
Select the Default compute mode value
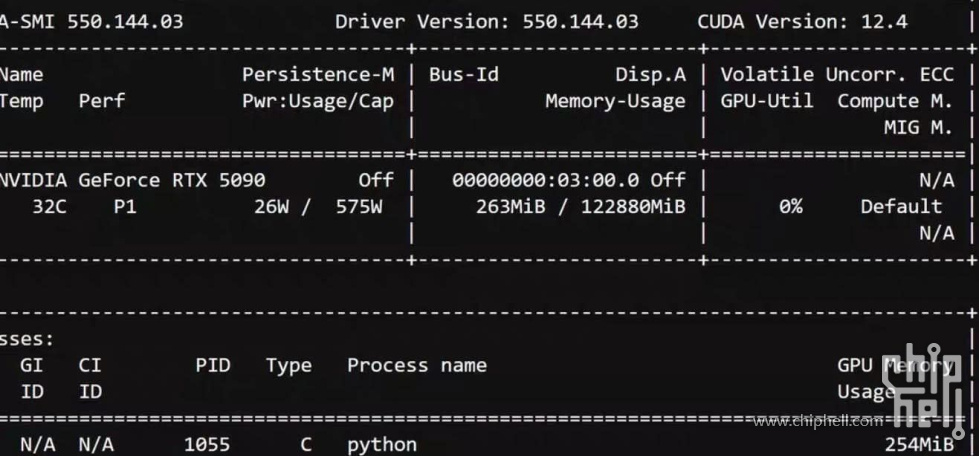pos(902,207)
